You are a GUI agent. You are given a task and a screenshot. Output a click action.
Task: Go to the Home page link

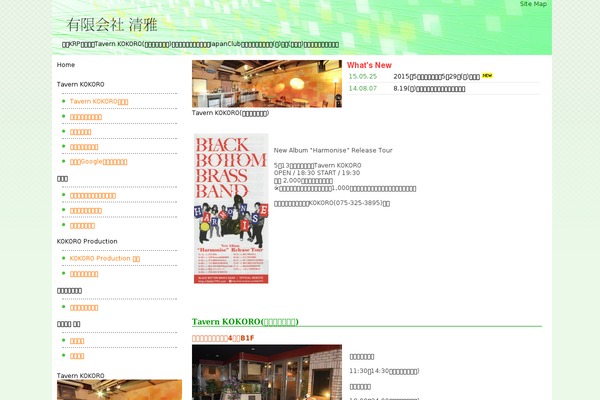[66, 65]
